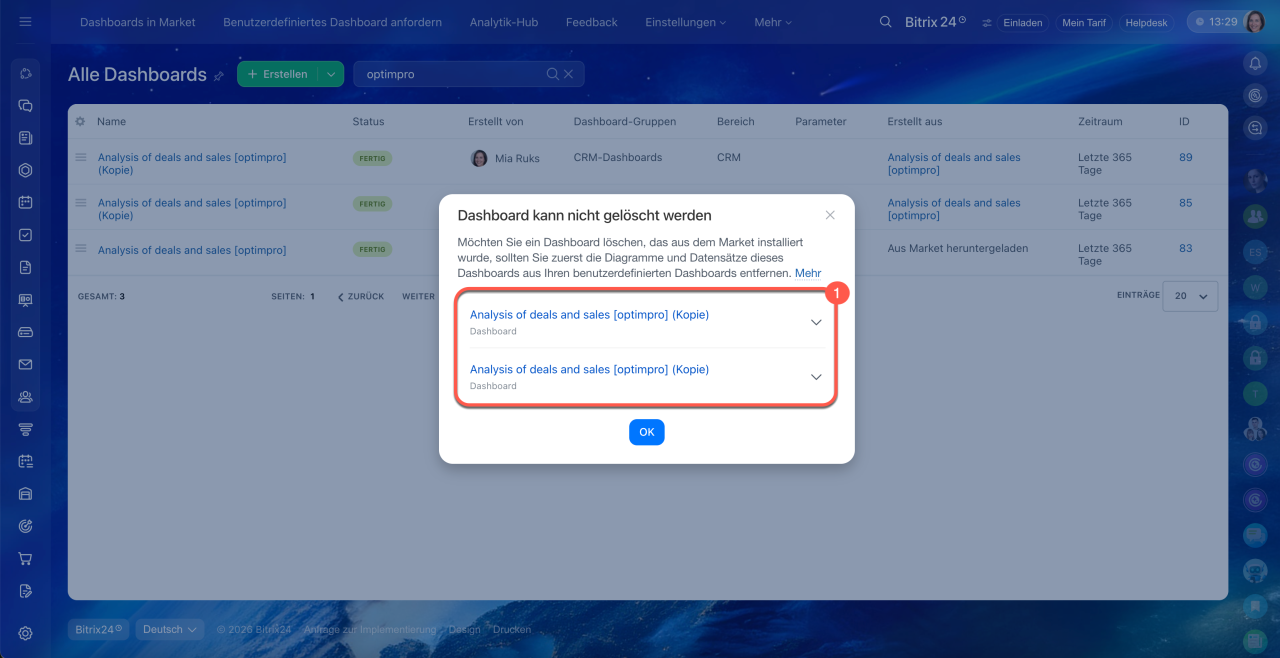Open chat search icon in right panel
The image size is (1280, 658).
(1255, 128)
